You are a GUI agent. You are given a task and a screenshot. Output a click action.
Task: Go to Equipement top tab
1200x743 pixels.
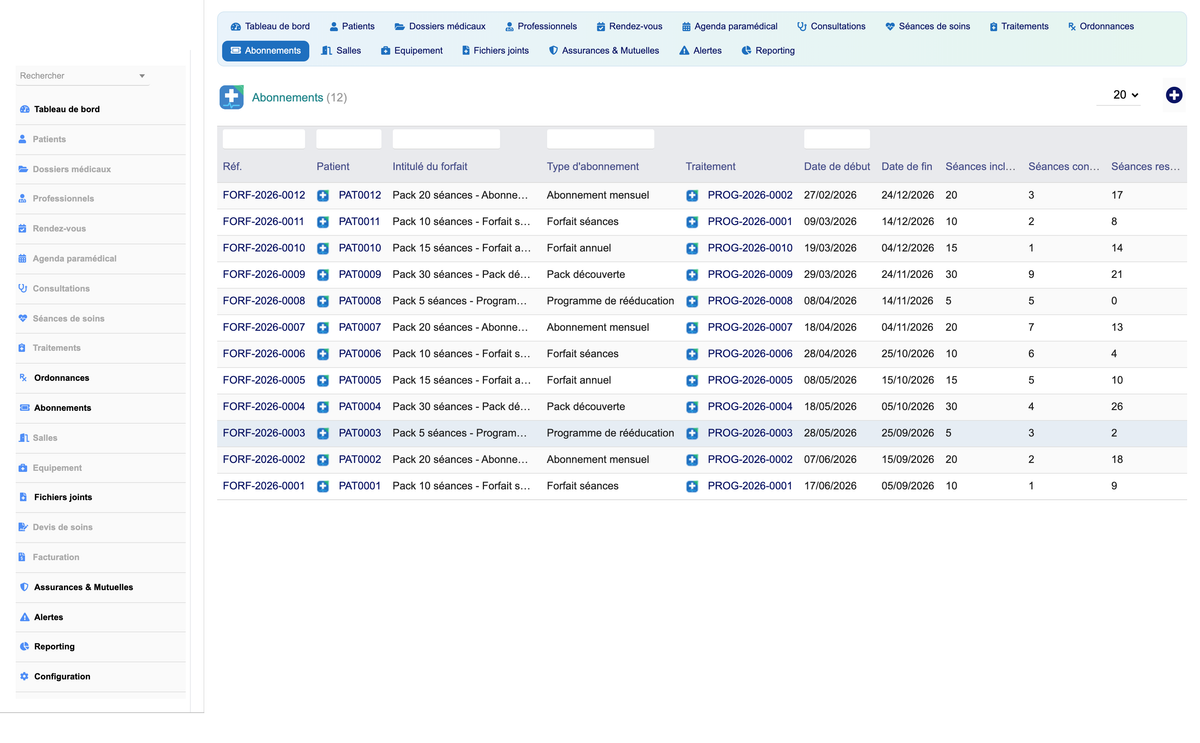coord(412,51)
